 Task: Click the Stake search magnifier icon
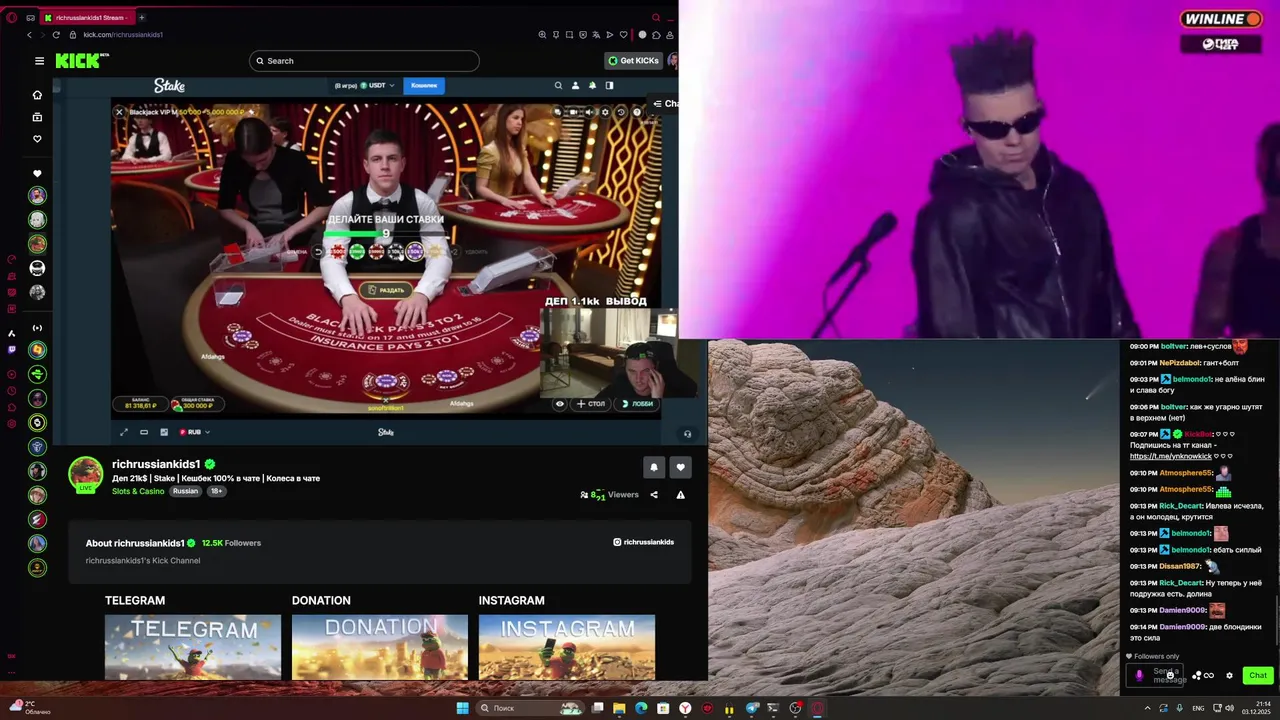(558, 86)
